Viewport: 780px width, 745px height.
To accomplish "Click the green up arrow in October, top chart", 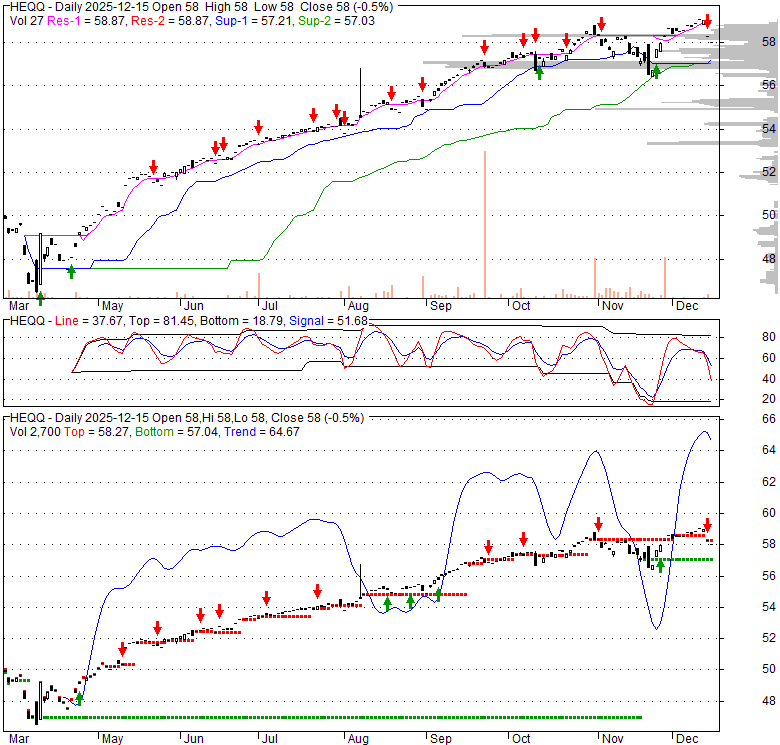I will 540,72.
